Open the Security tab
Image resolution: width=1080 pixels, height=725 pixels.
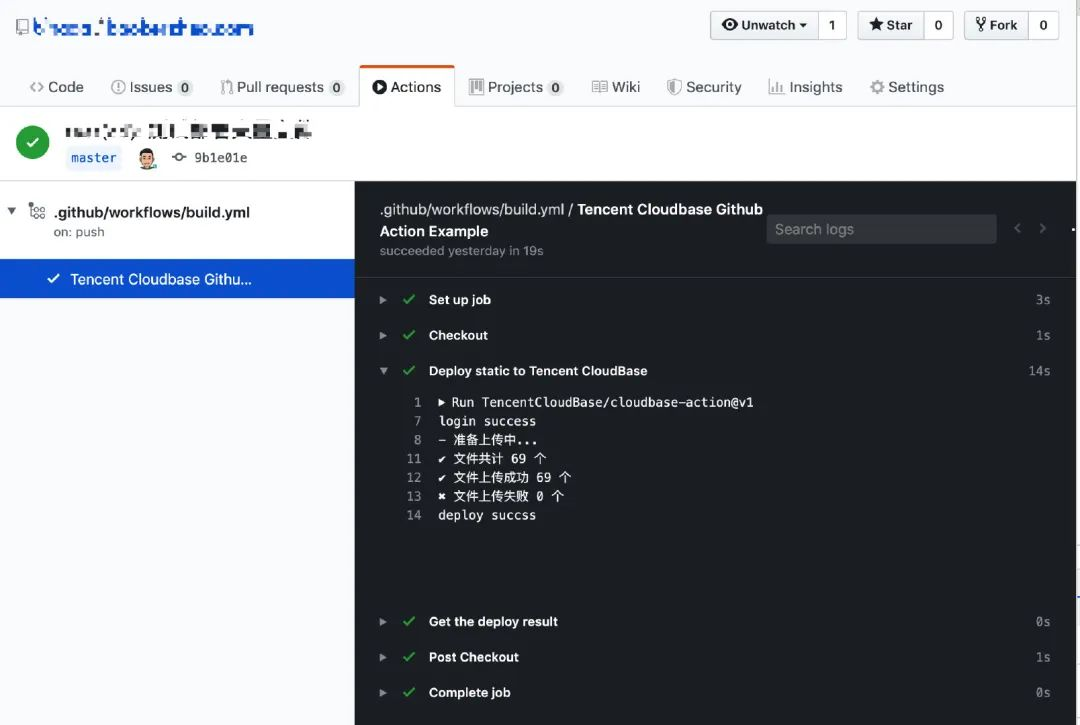pyautogui.click(x=704, y=87)
